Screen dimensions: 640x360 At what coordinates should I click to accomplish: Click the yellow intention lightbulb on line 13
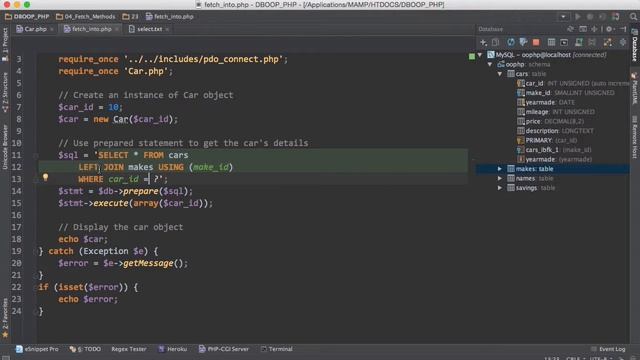point(45,177)
